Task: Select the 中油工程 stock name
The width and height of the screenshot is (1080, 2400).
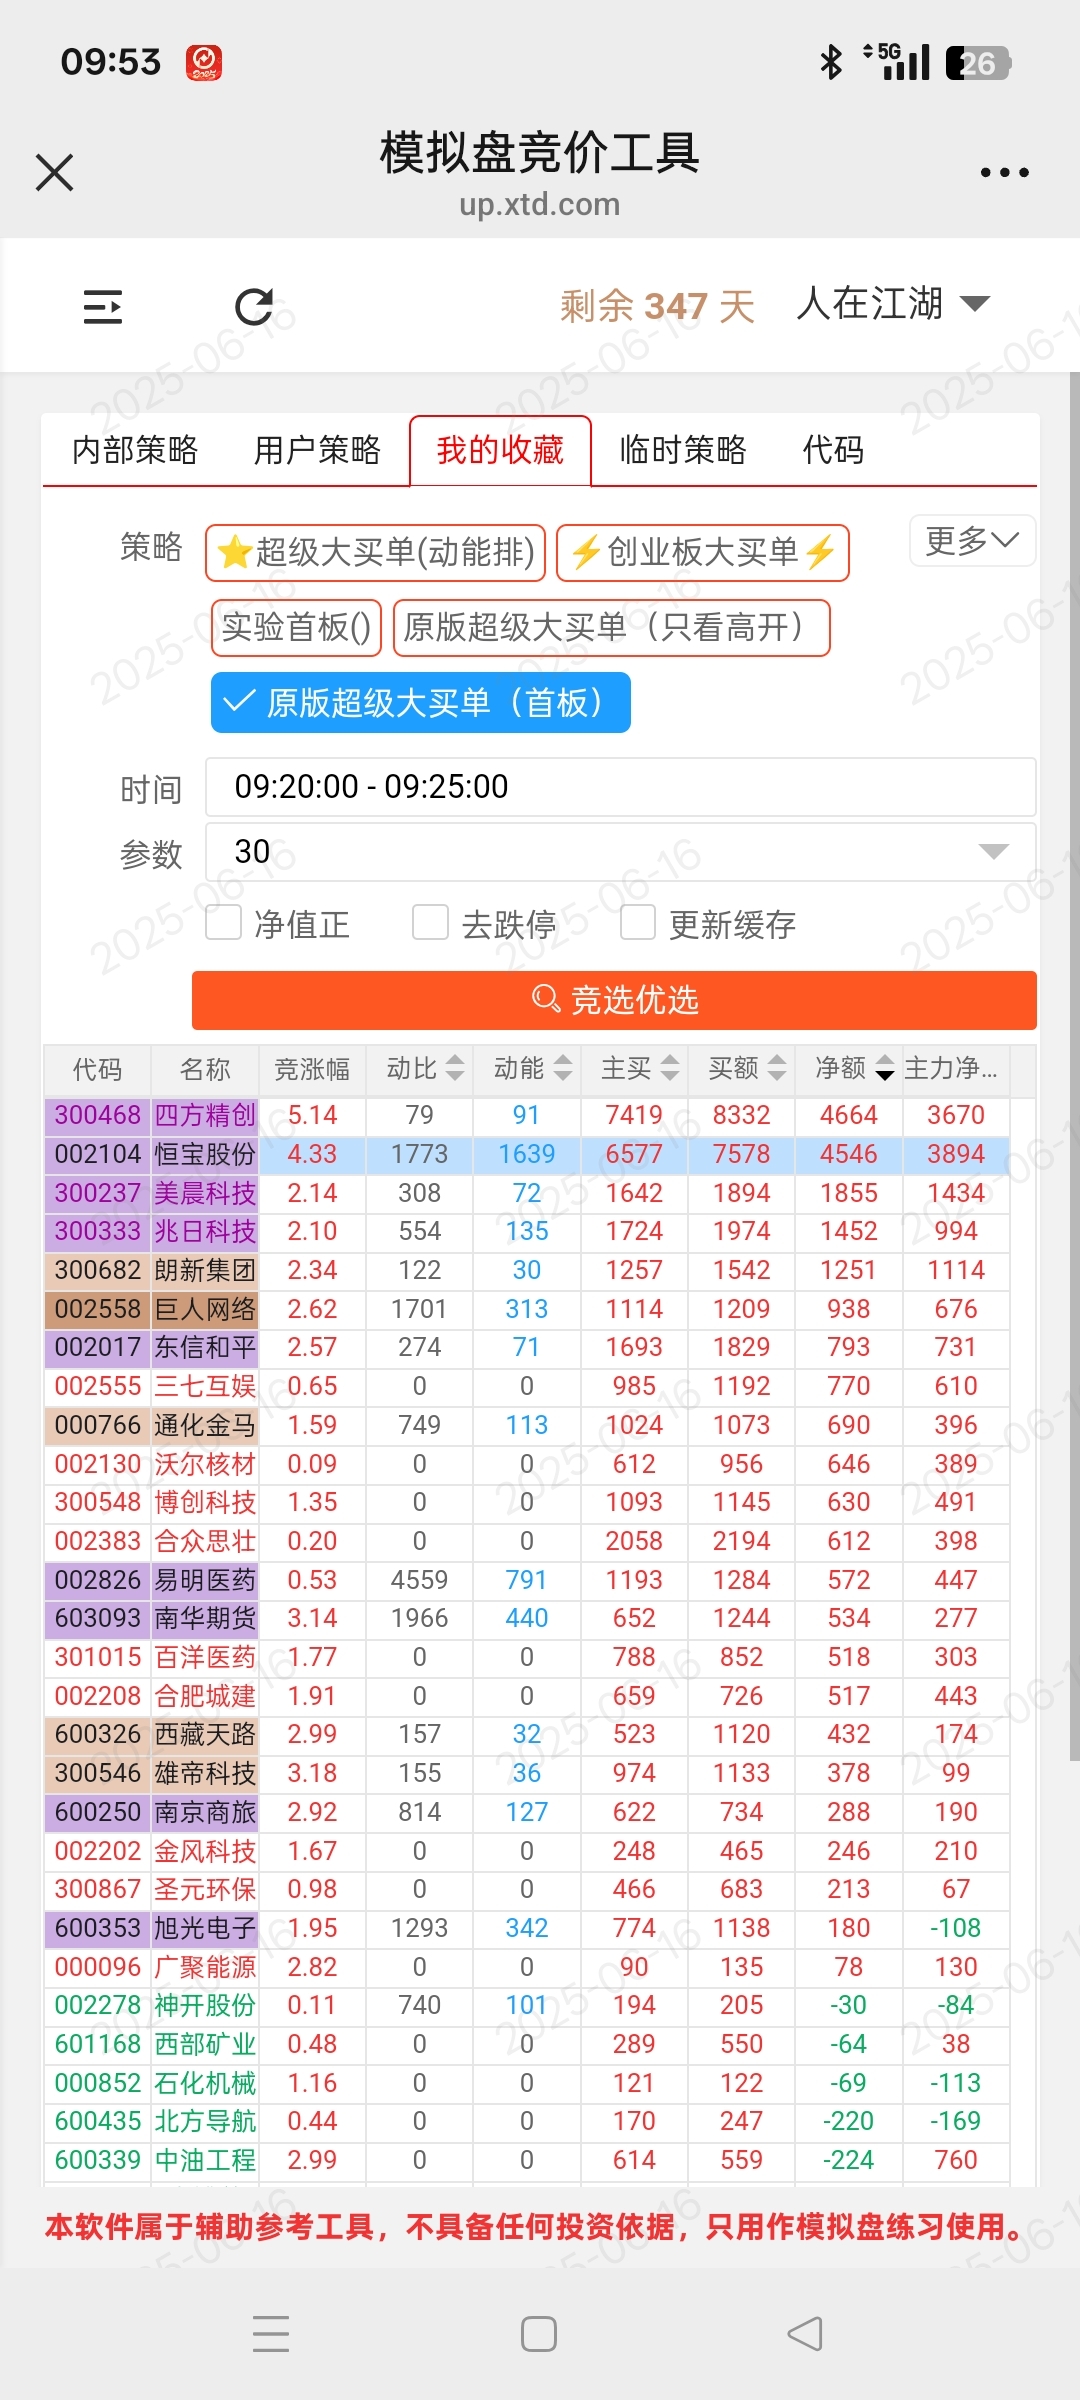Action: (205, 2160)
